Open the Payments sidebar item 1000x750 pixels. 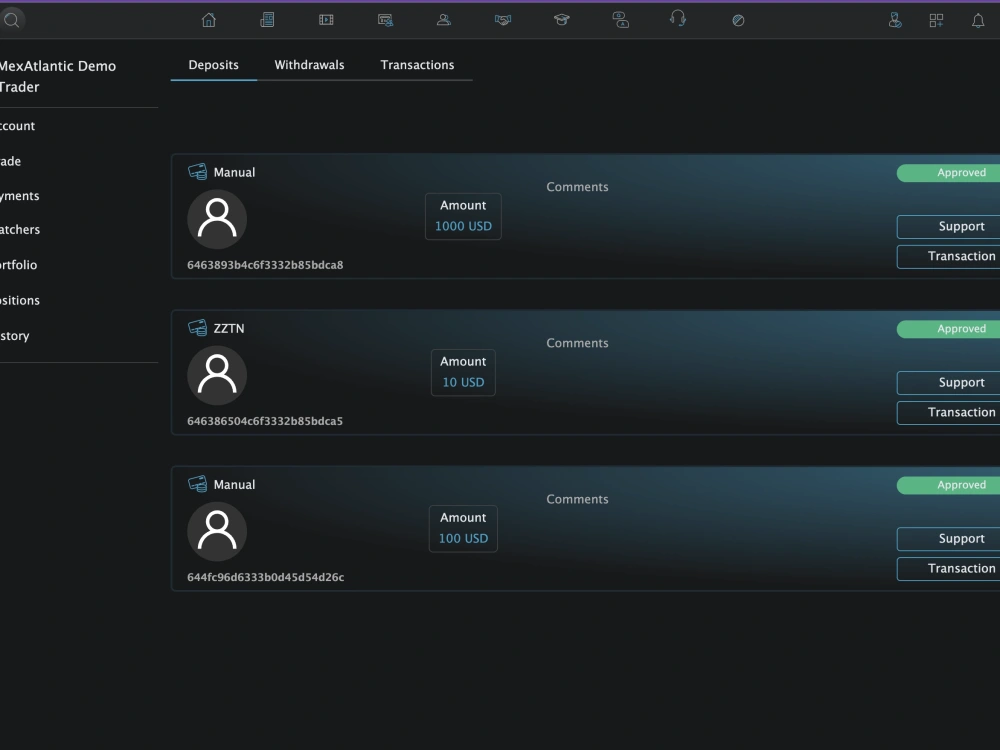pyautogui.click(x=20, y=196)
